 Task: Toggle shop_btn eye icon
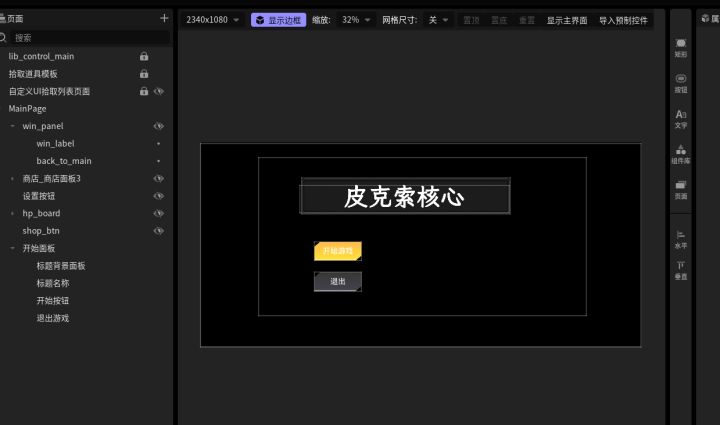(158, 230)
